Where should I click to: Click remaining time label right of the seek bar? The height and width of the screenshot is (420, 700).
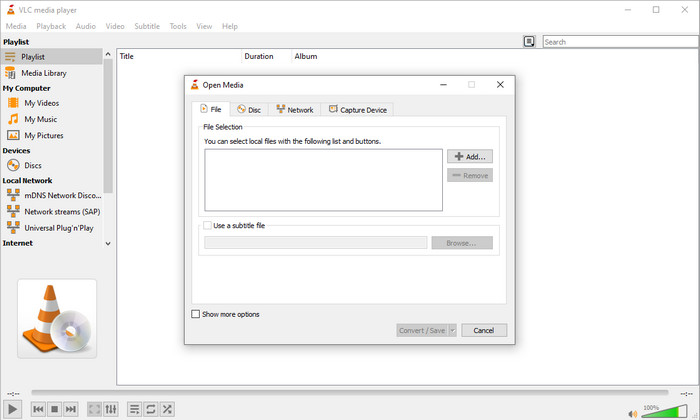click(686, 394)
